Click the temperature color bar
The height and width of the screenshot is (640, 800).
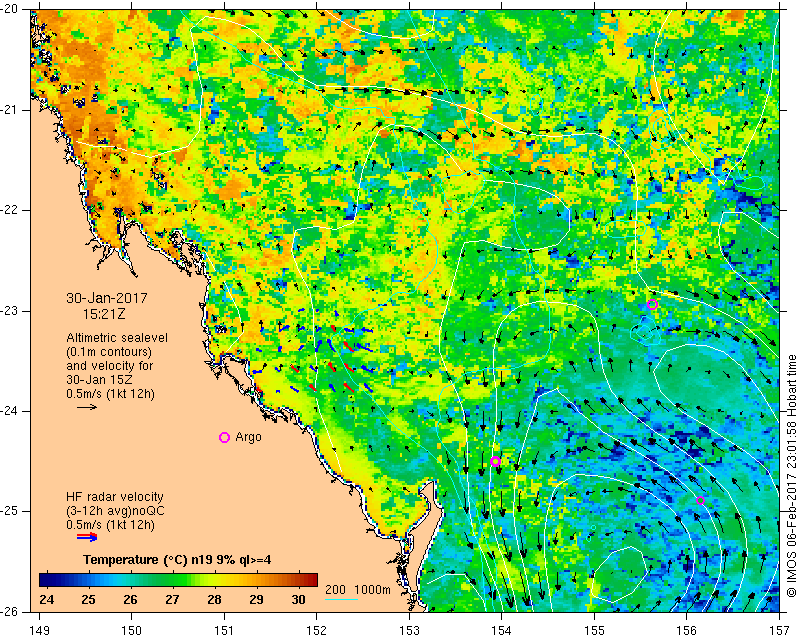point(179,580)
